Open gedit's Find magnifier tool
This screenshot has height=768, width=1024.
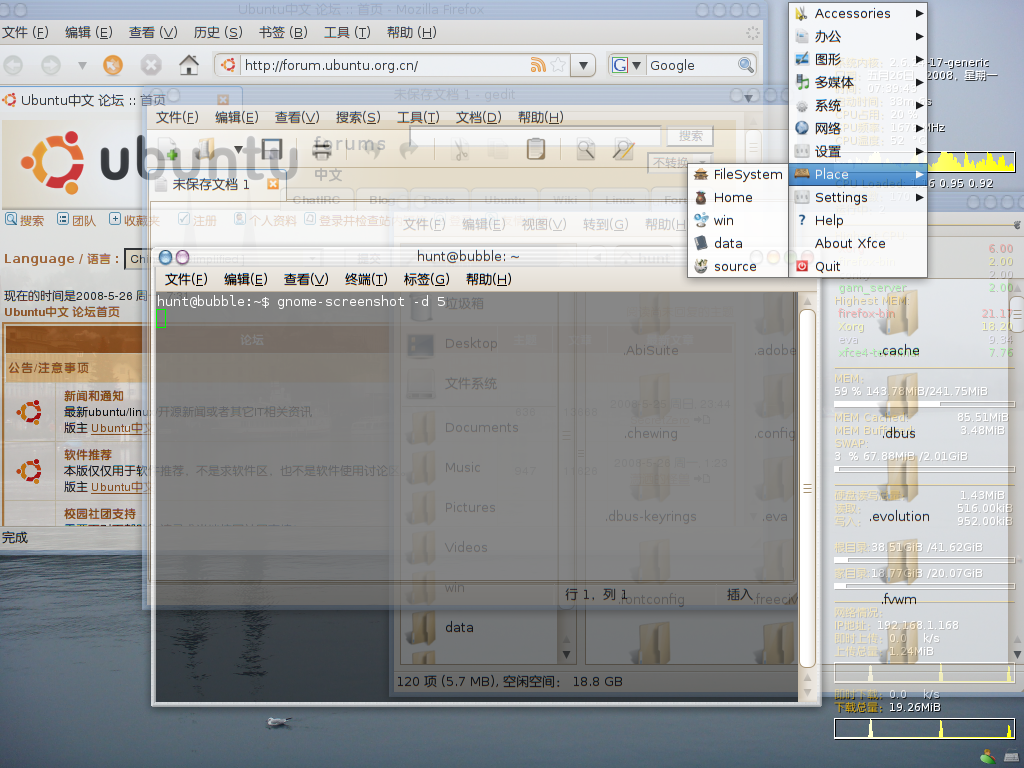tap(585, 150)
